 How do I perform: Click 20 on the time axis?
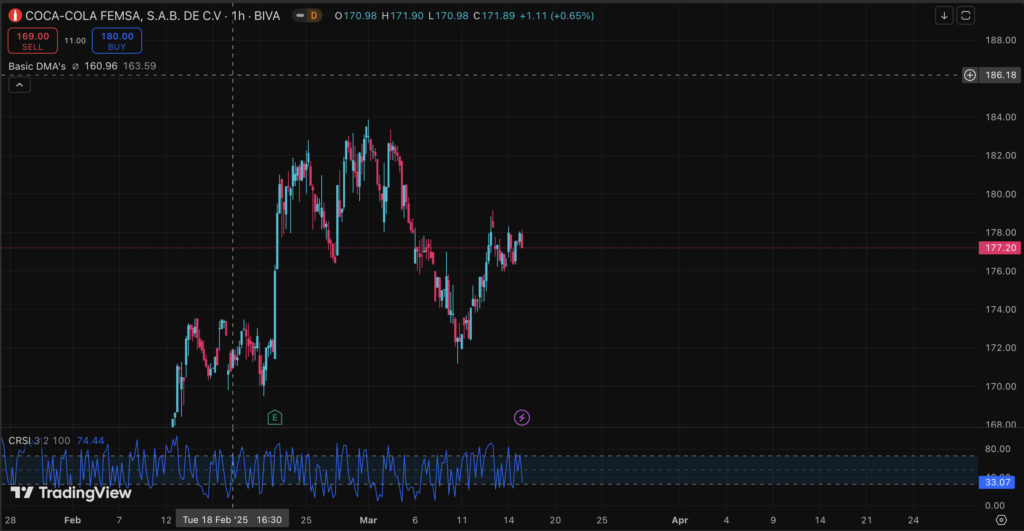tap(555, 520)
